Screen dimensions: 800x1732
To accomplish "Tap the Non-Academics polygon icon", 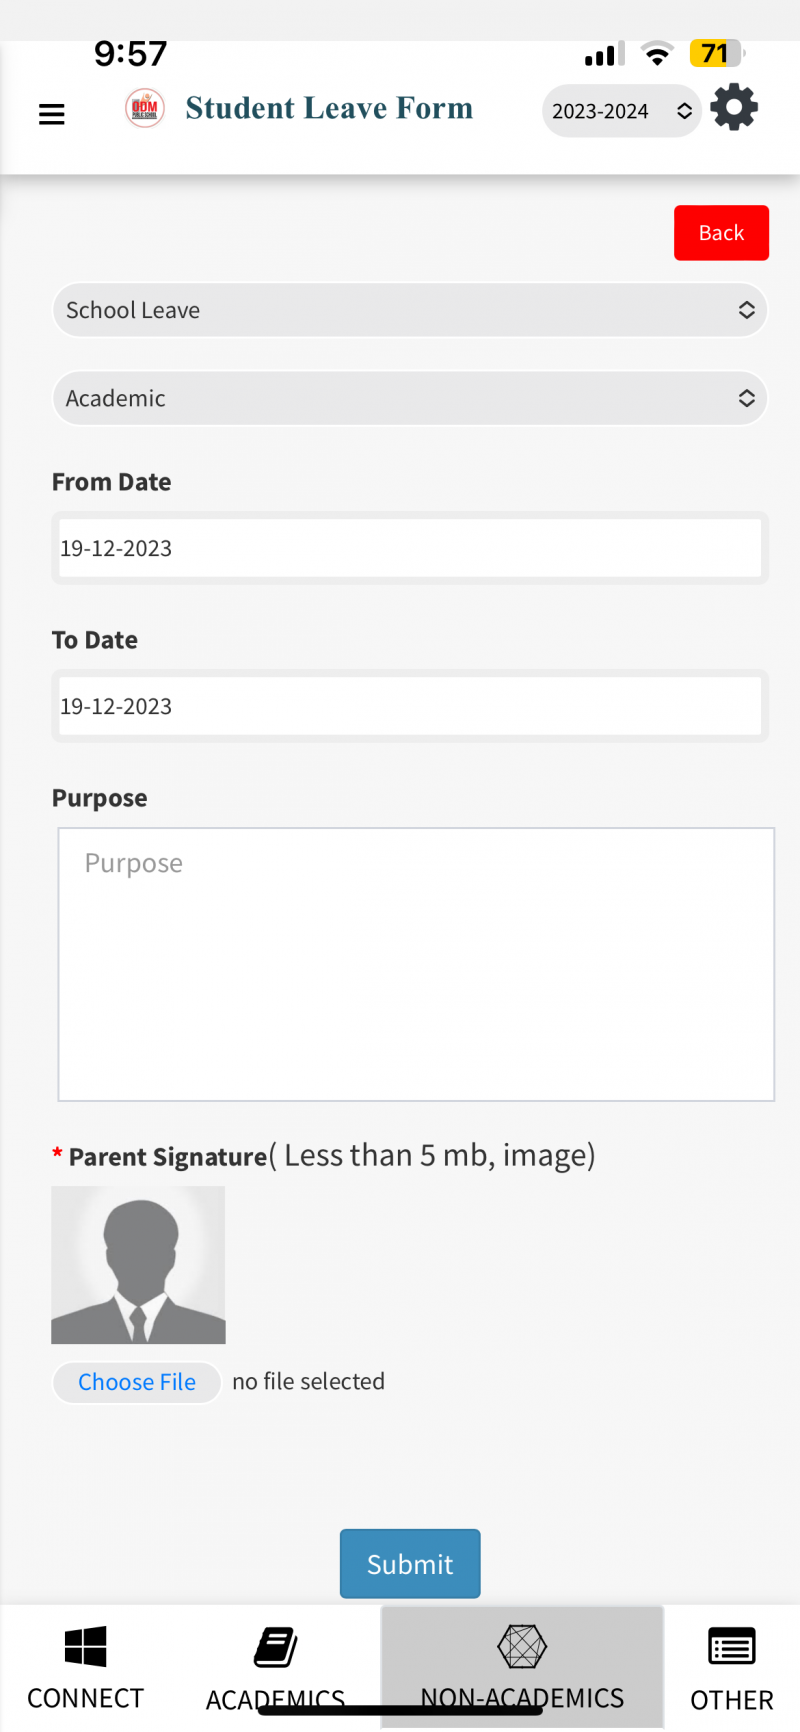I will [522, 1646].
